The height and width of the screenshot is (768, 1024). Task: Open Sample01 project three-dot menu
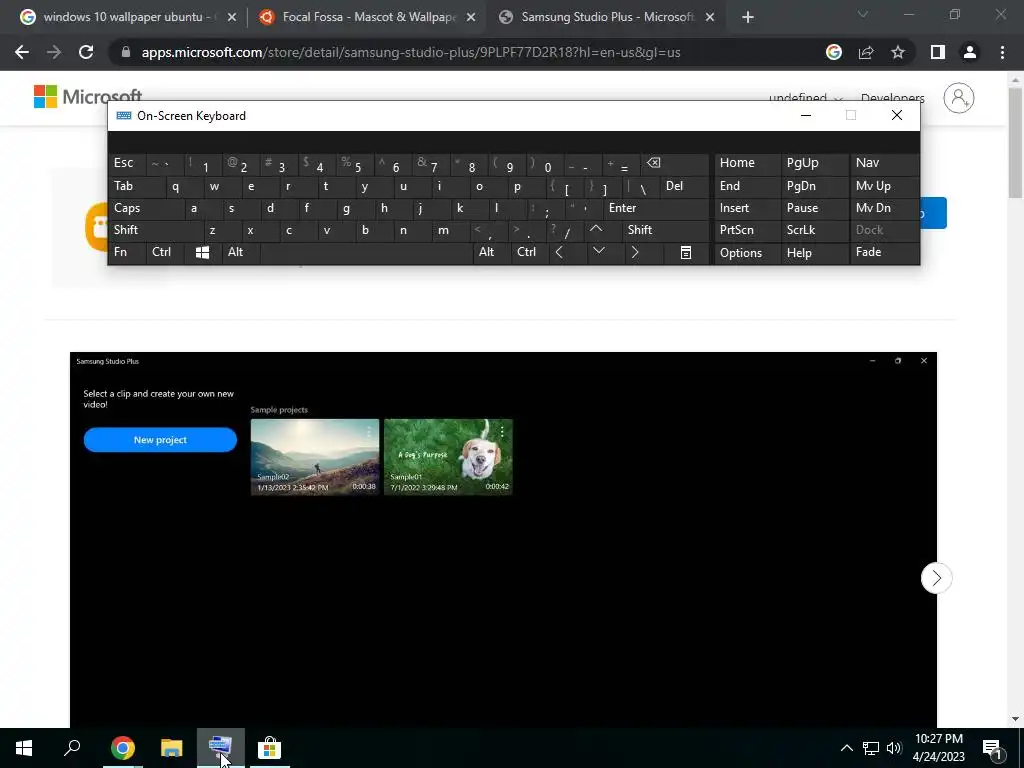pyautogui.click(x=502, y=431)
